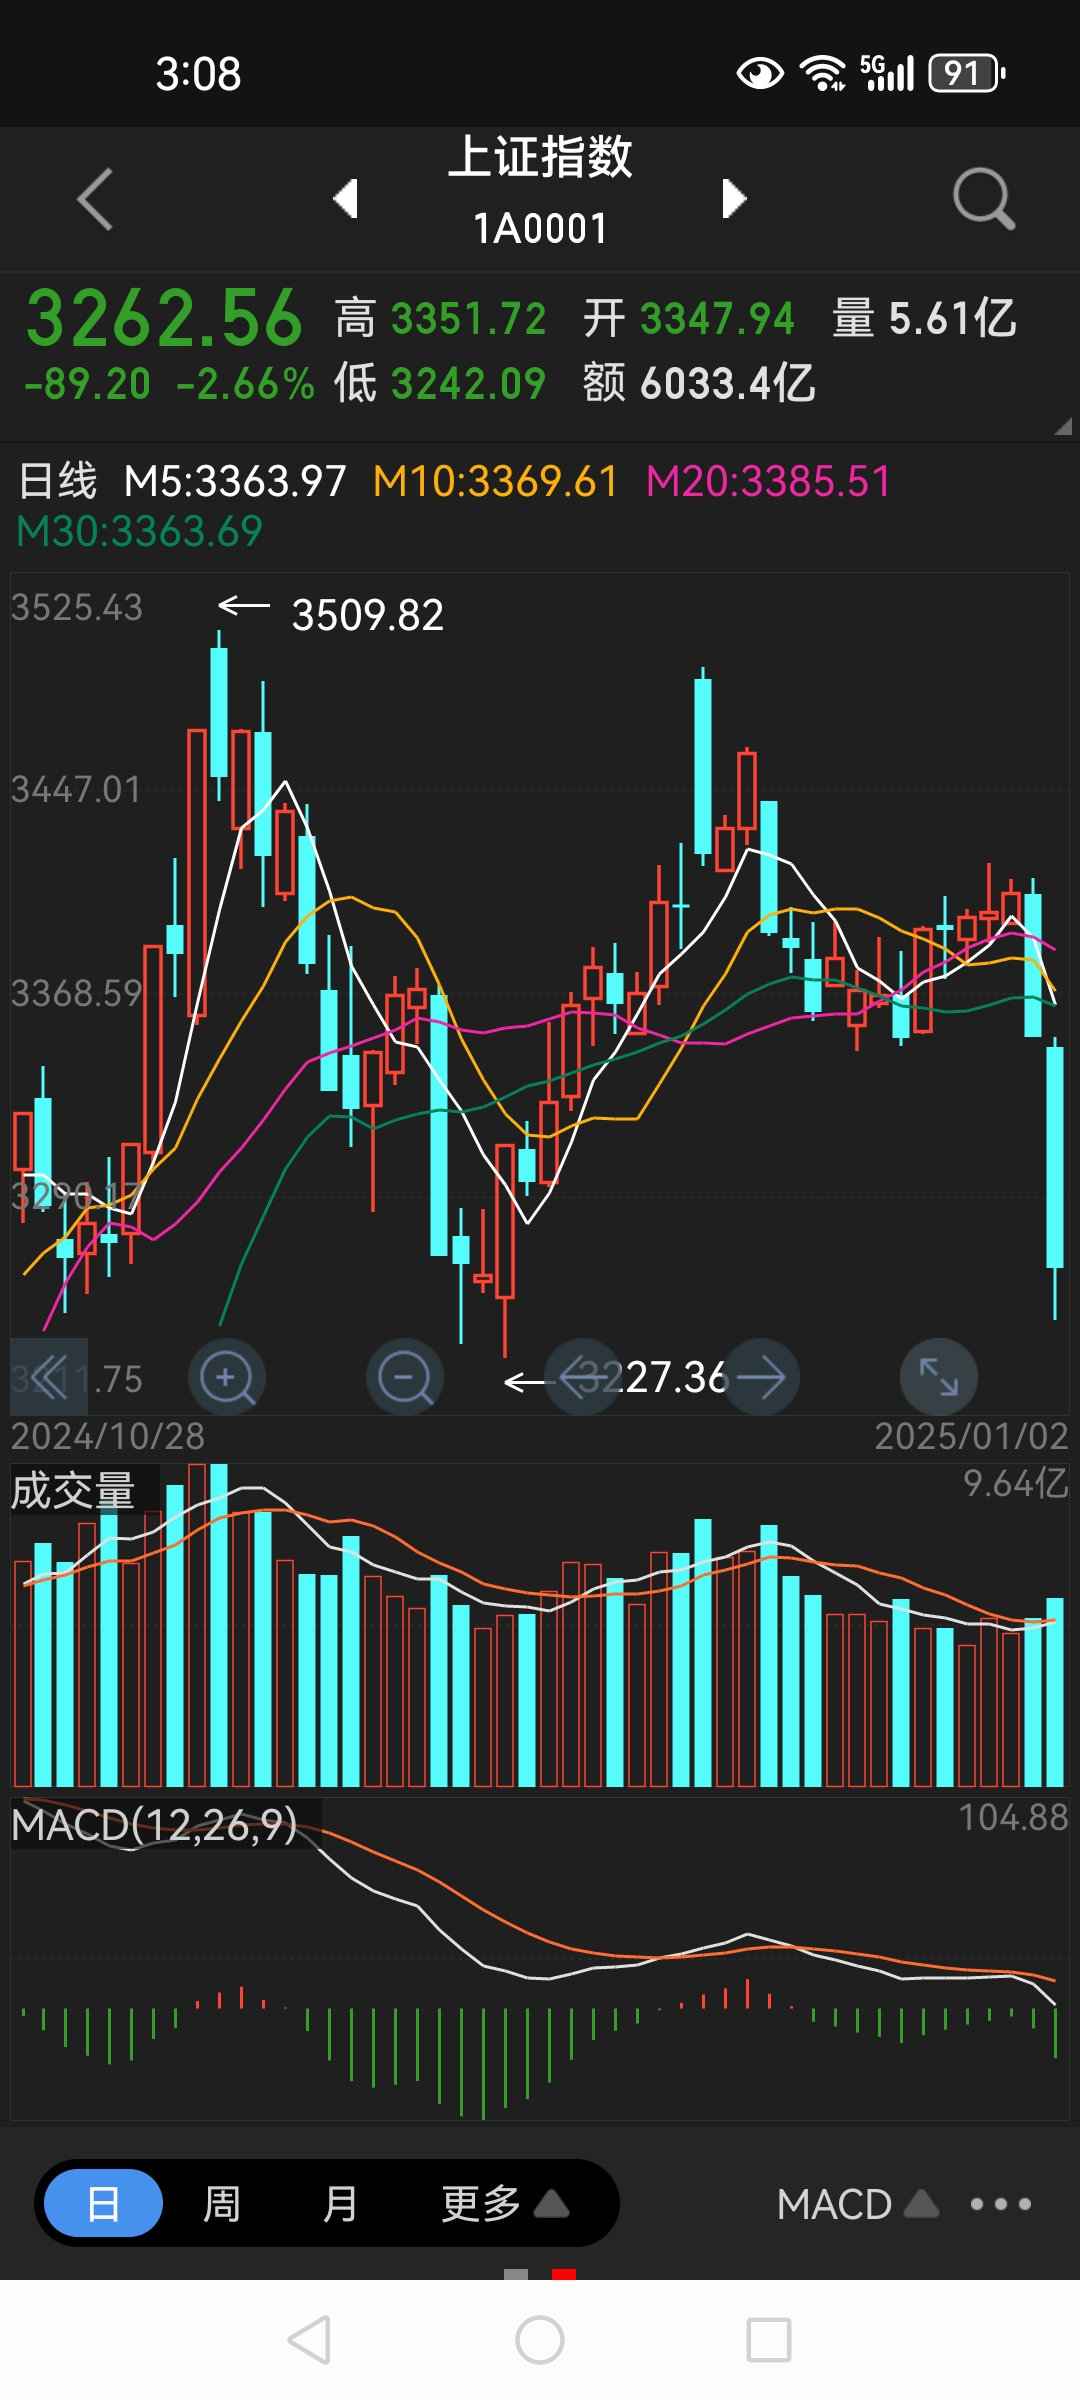
Task: Move chart left with circled arrow
Action: (583, 1377)
